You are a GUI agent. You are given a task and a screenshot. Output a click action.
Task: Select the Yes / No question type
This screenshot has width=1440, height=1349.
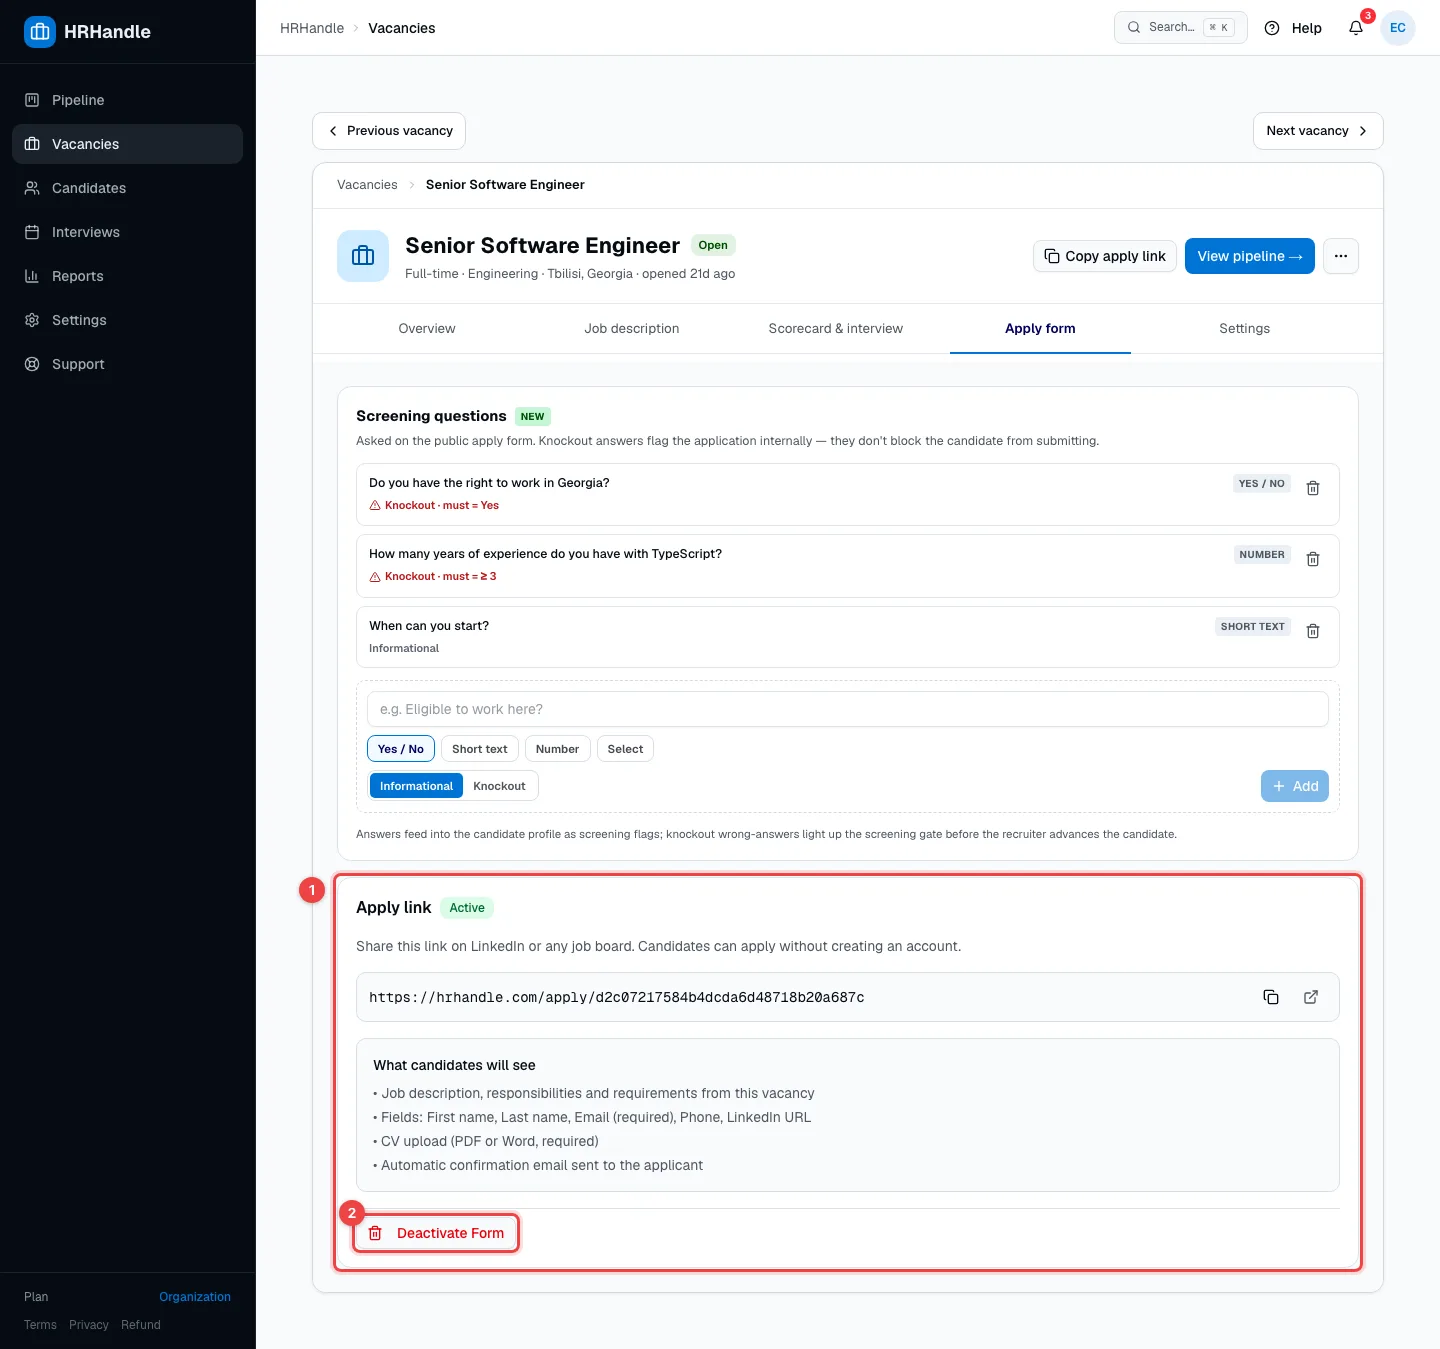pyautogui.click(x=401, y=749)
